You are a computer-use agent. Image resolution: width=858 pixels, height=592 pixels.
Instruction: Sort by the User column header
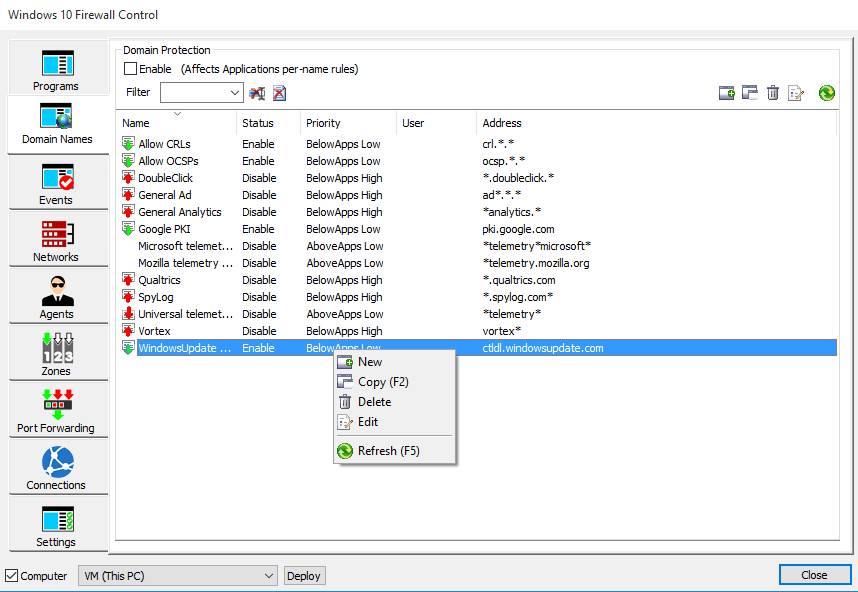click(x=436, y=123)
